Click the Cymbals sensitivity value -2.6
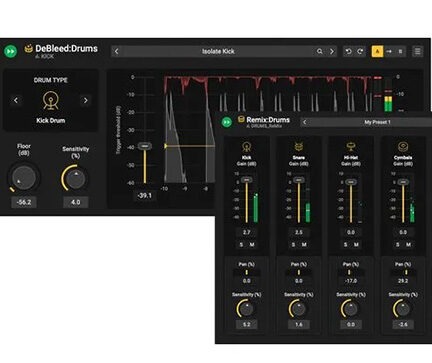This screenshot has height=363, width=432. [x=403, y=324]
